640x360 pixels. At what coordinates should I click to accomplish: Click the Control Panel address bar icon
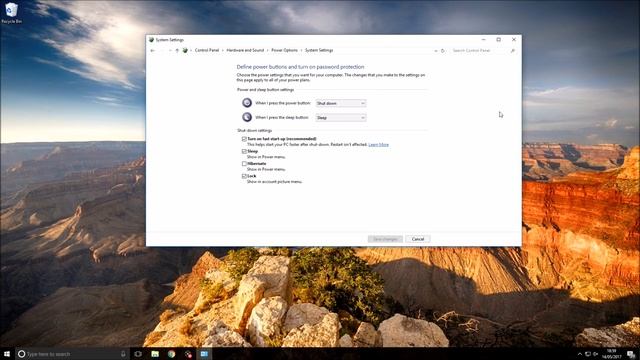(x=185, y=51)
